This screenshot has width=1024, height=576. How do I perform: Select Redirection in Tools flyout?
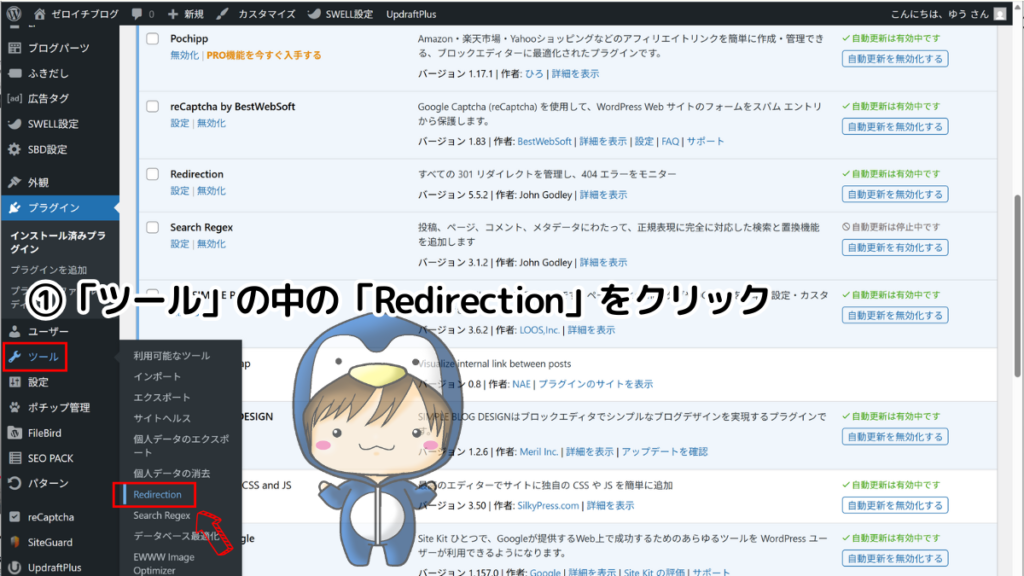click(x=157, y=494)
